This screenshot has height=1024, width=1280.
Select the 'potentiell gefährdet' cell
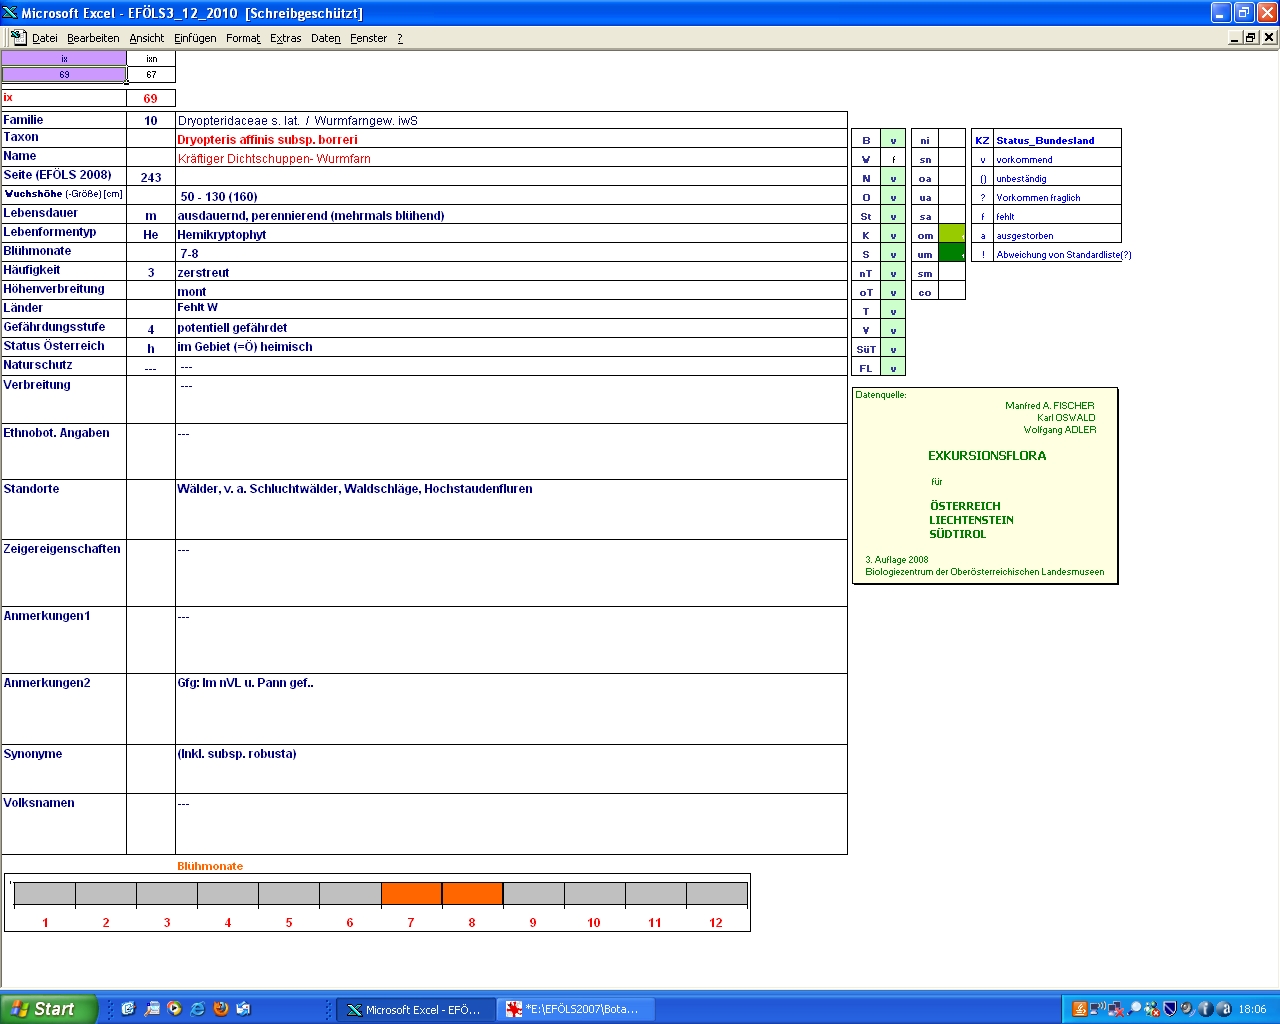coord(511,328)
